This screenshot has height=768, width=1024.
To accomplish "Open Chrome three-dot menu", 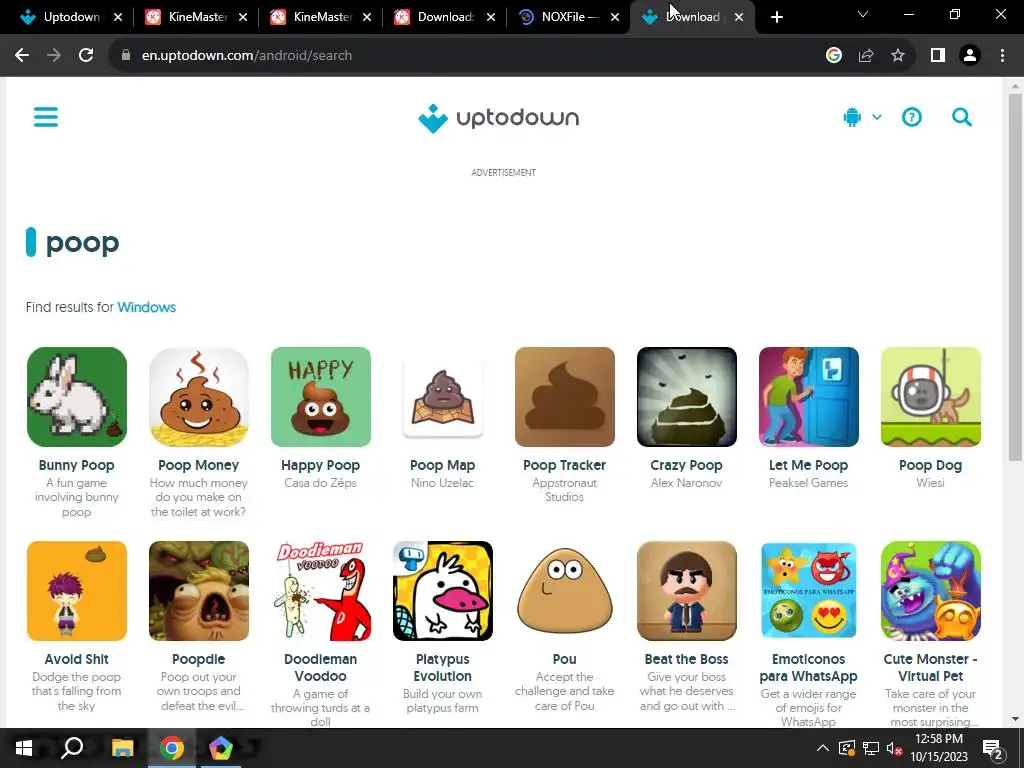I will pos(1002,56).
